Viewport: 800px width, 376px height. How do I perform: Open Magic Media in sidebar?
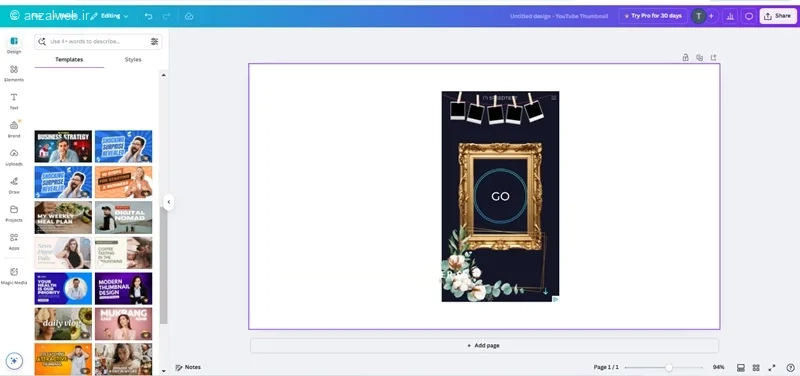(14, 275)
